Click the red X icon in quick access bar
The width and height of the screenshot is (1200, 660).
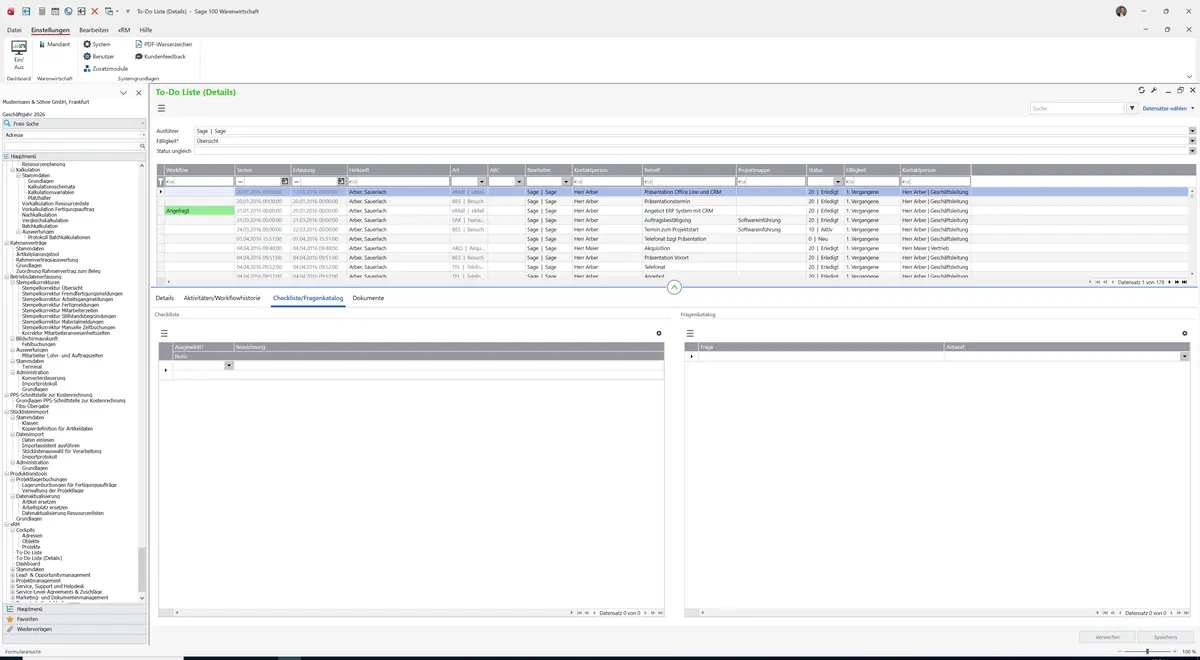(x=95, y=11)
